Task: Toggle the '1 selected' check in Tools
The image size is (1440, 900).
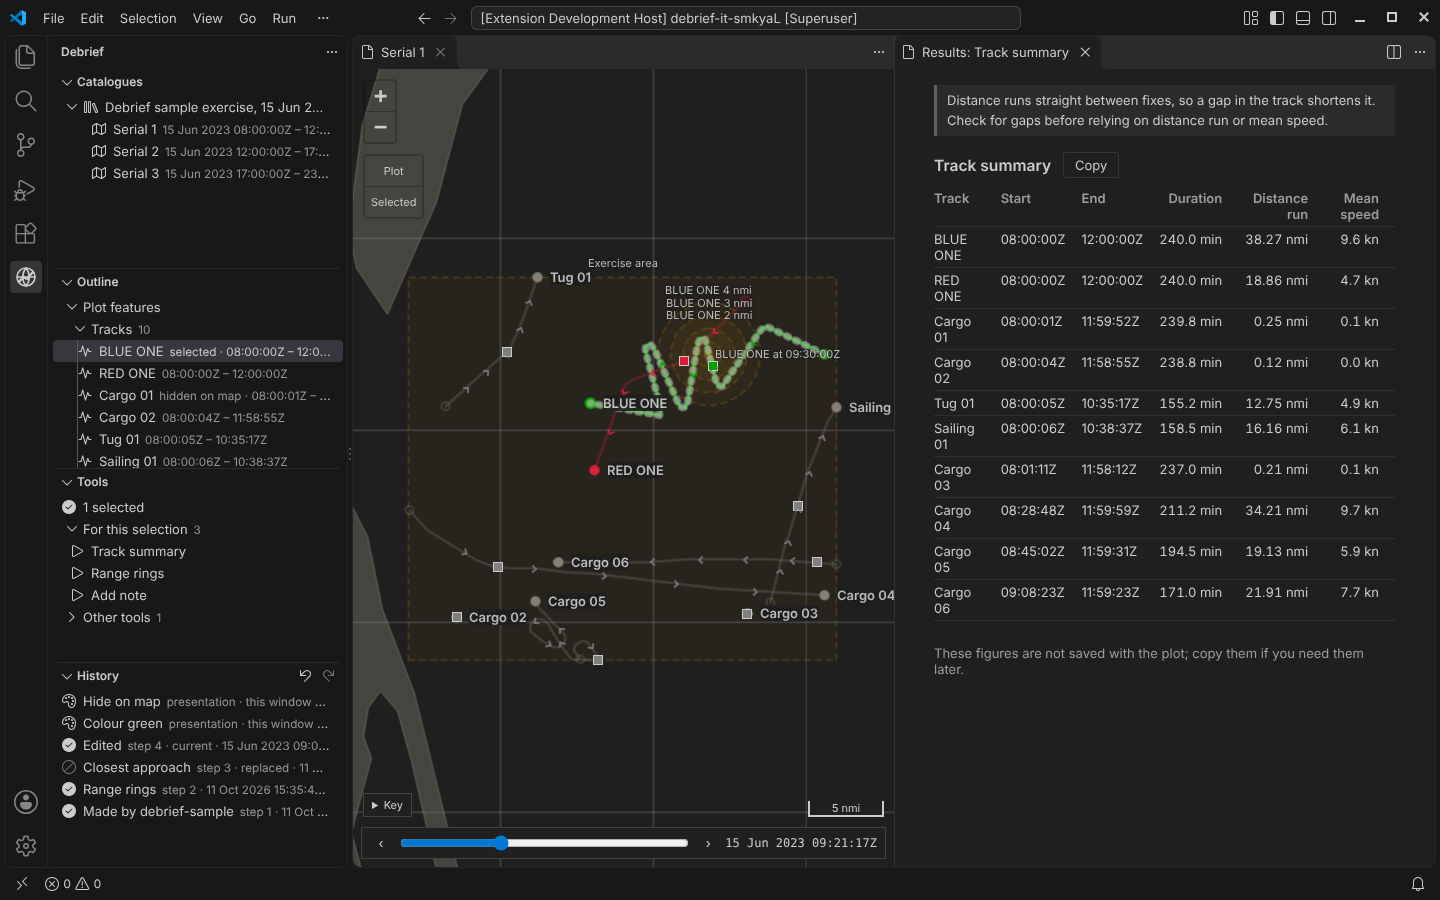Action: 69,507
